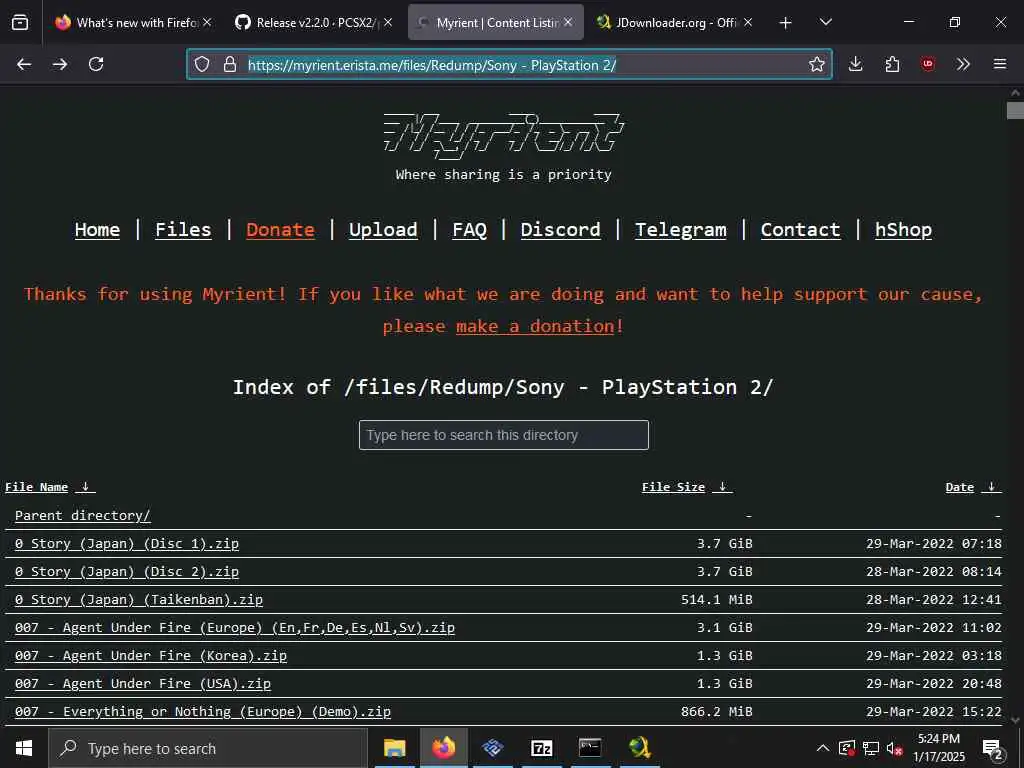The width and height of the screenshot is (1024, 768).
Task: Open the Windows Start menu
Action: [24, 748]
